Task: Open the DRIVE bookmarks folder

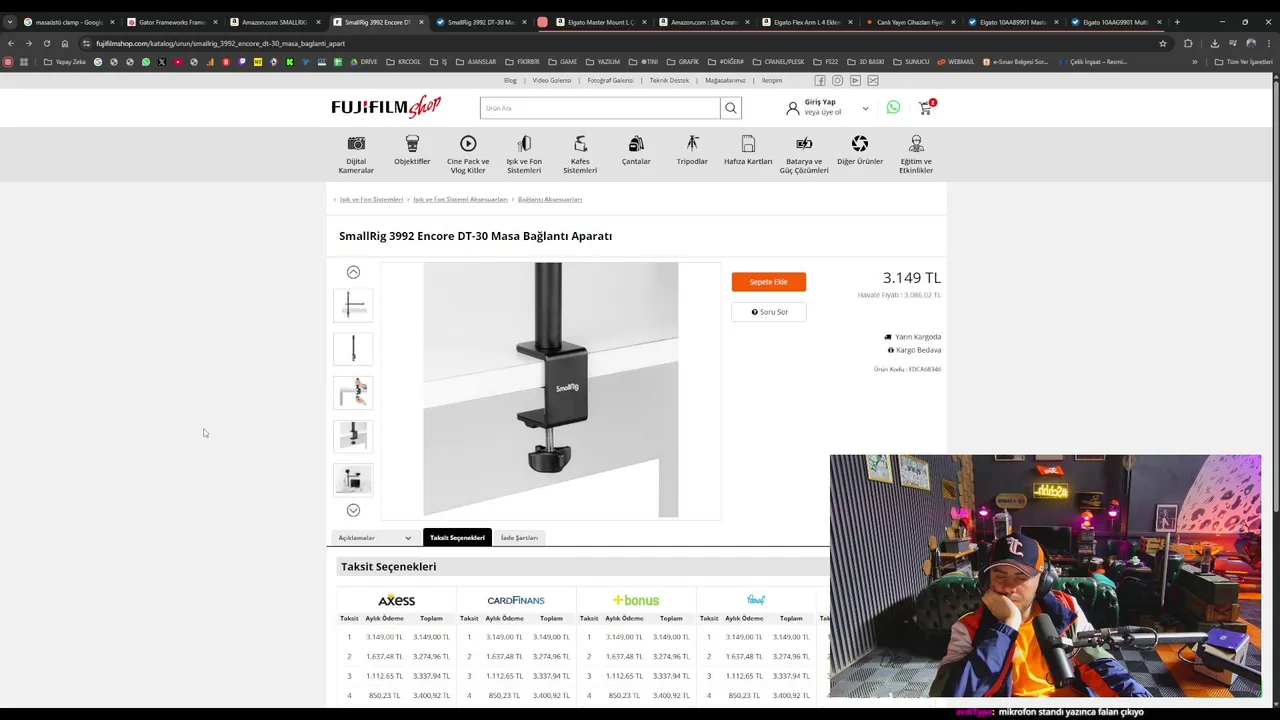Action: point(363,62)
